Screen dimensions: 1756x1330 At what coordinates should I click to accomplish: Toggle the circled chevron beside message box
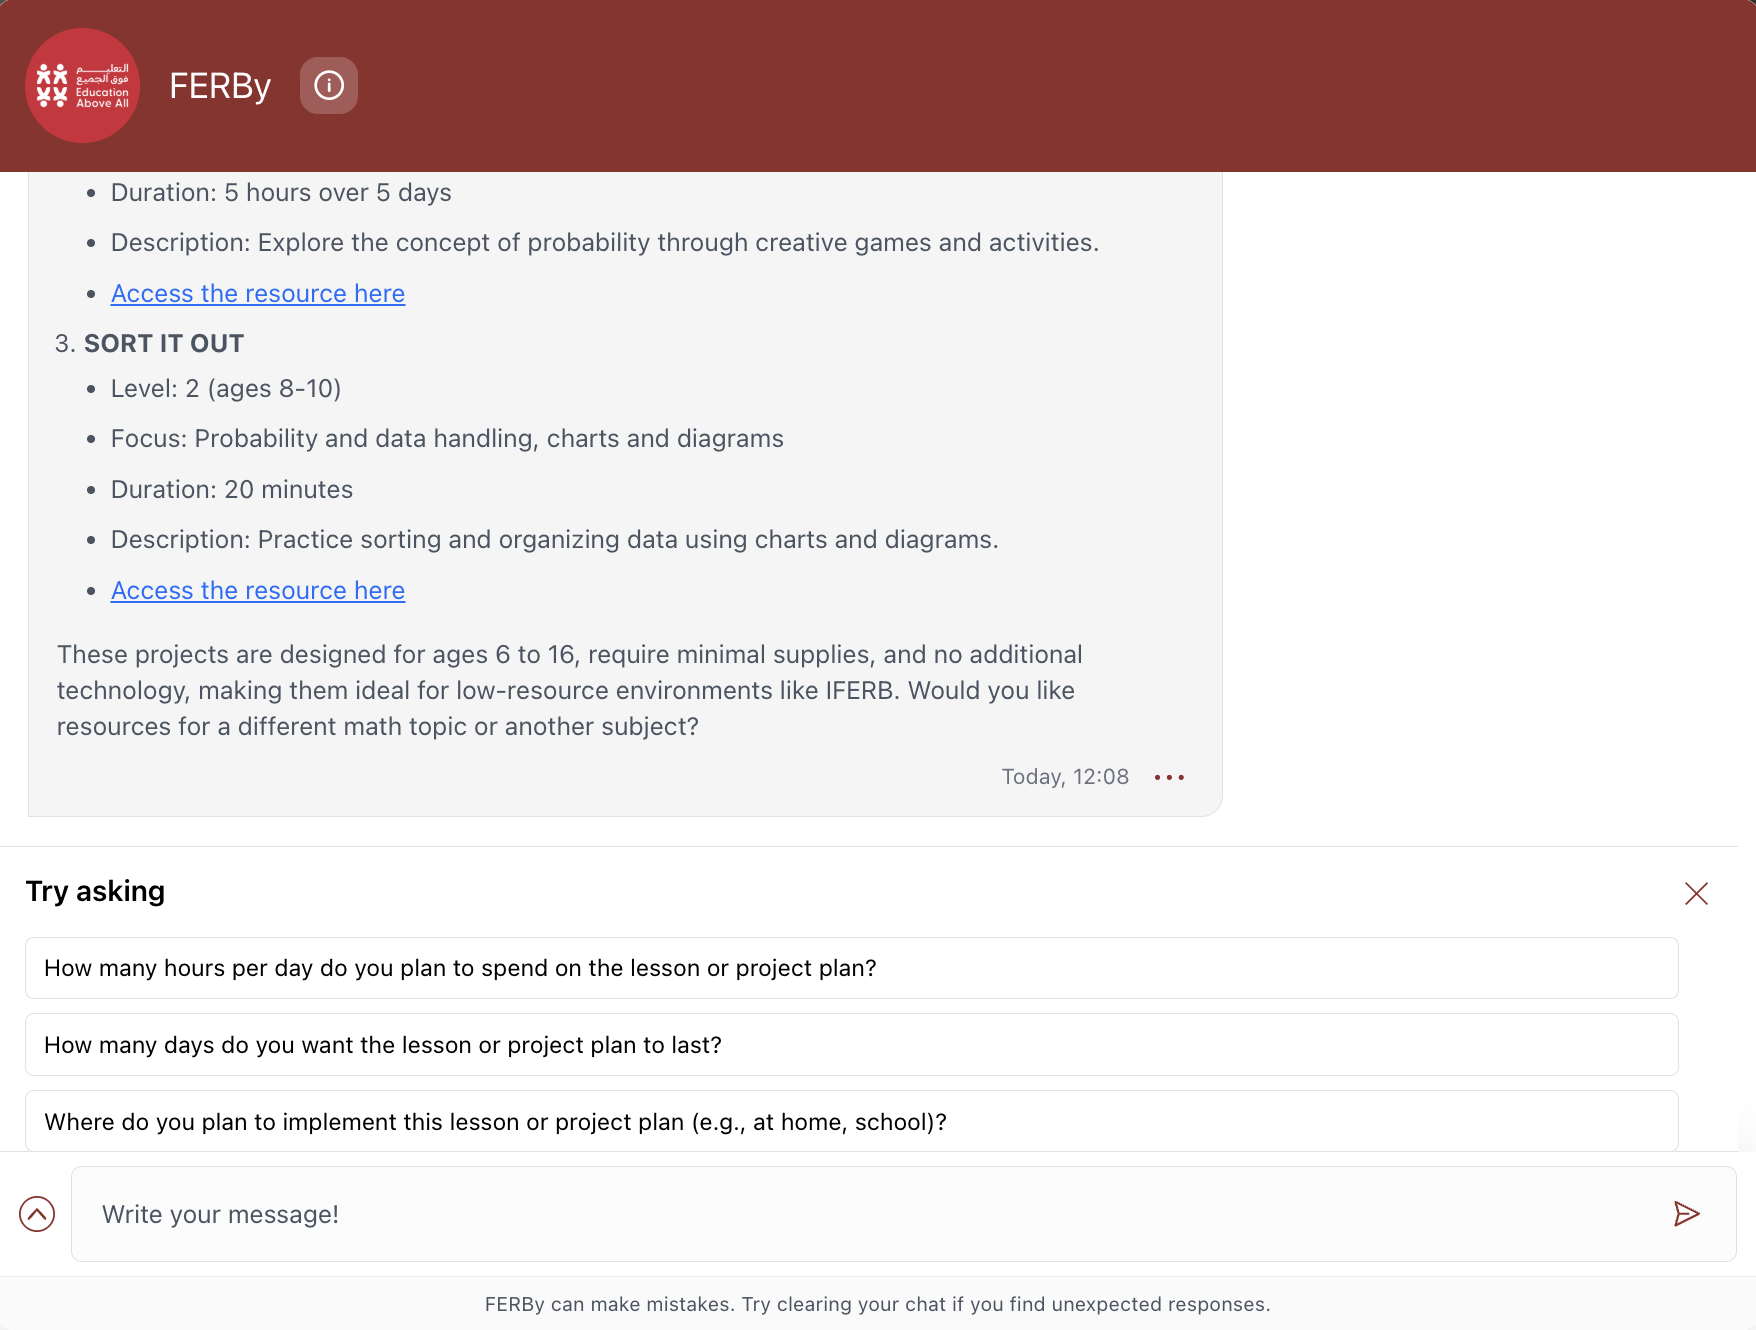pyautogui.click(x=37, y=1214)
